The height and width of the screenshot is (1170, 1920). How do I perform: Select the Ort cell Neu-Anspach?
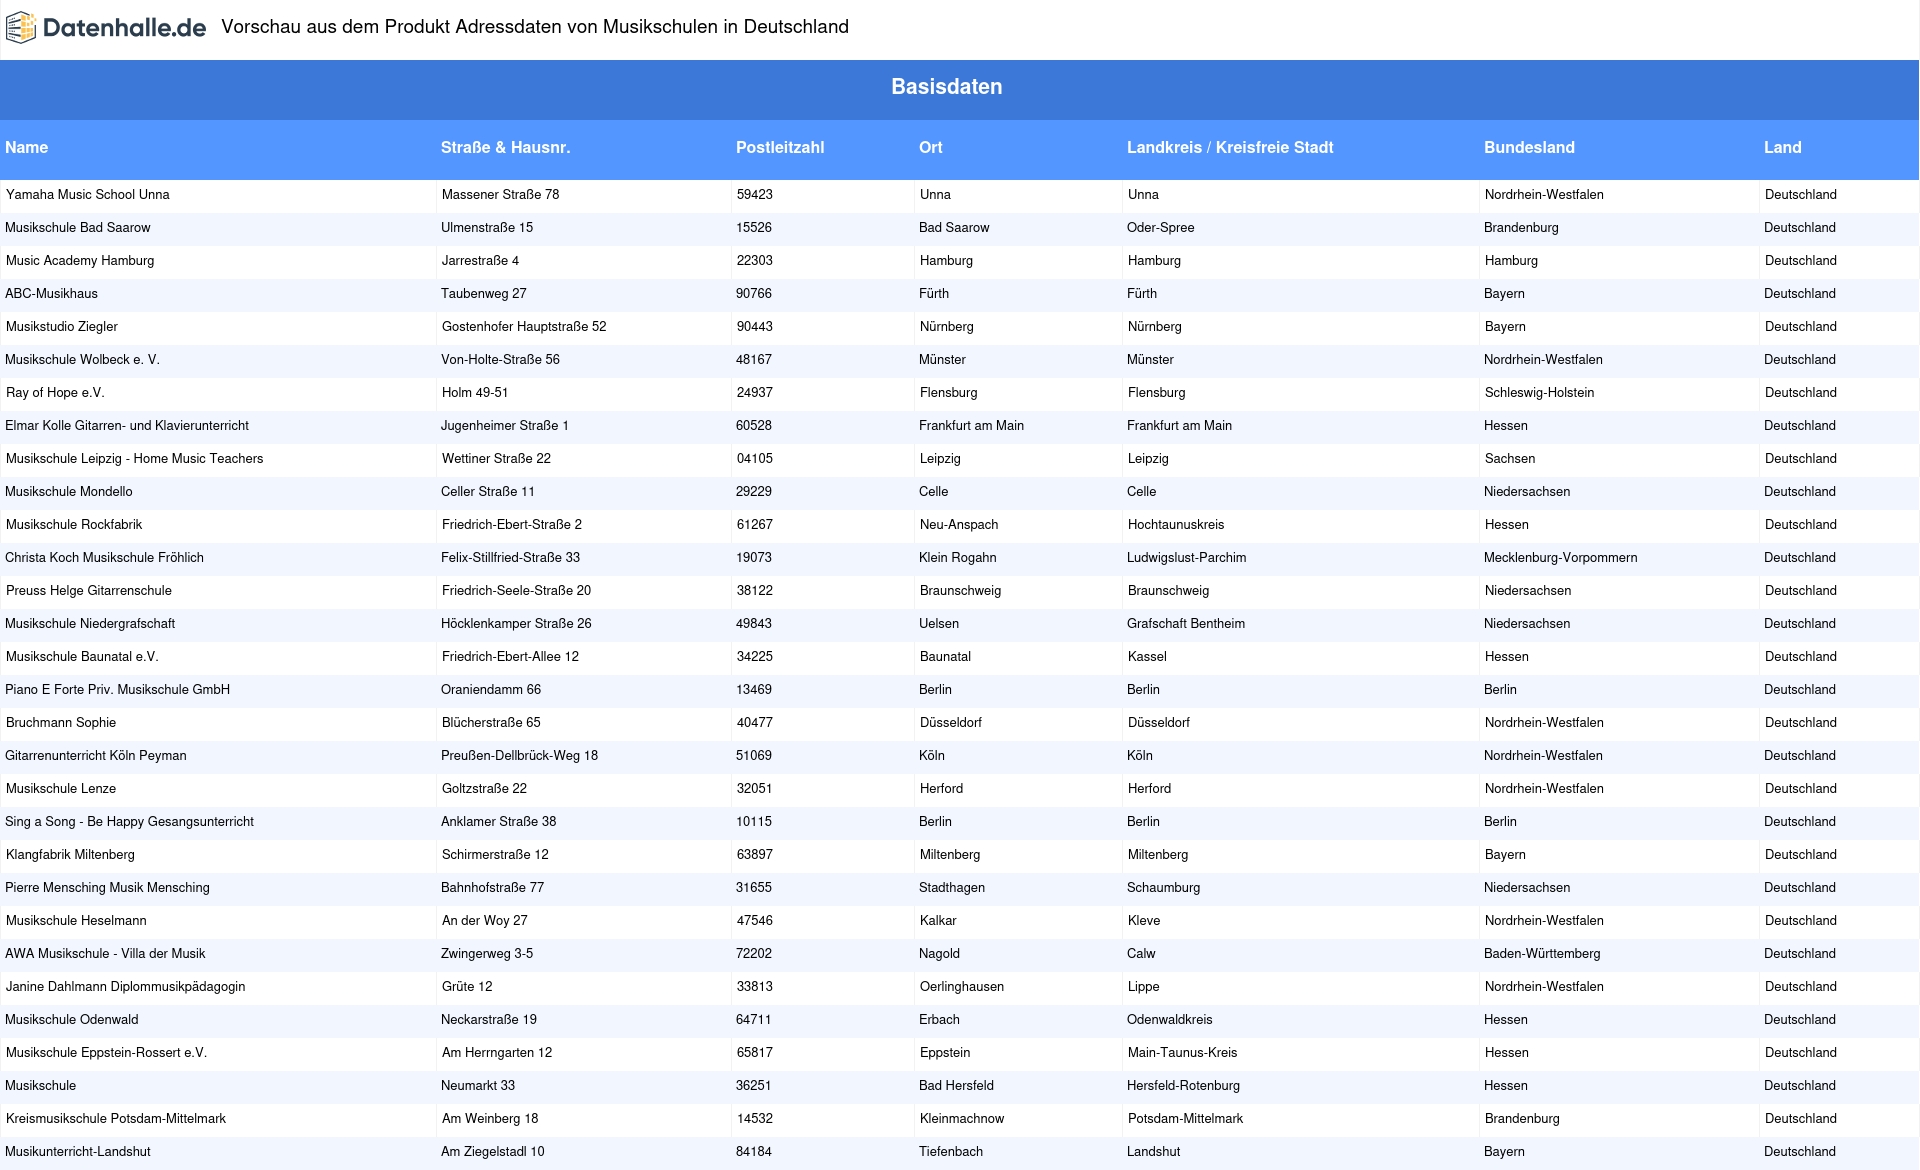pyautogui.click(x=959, y=525)
